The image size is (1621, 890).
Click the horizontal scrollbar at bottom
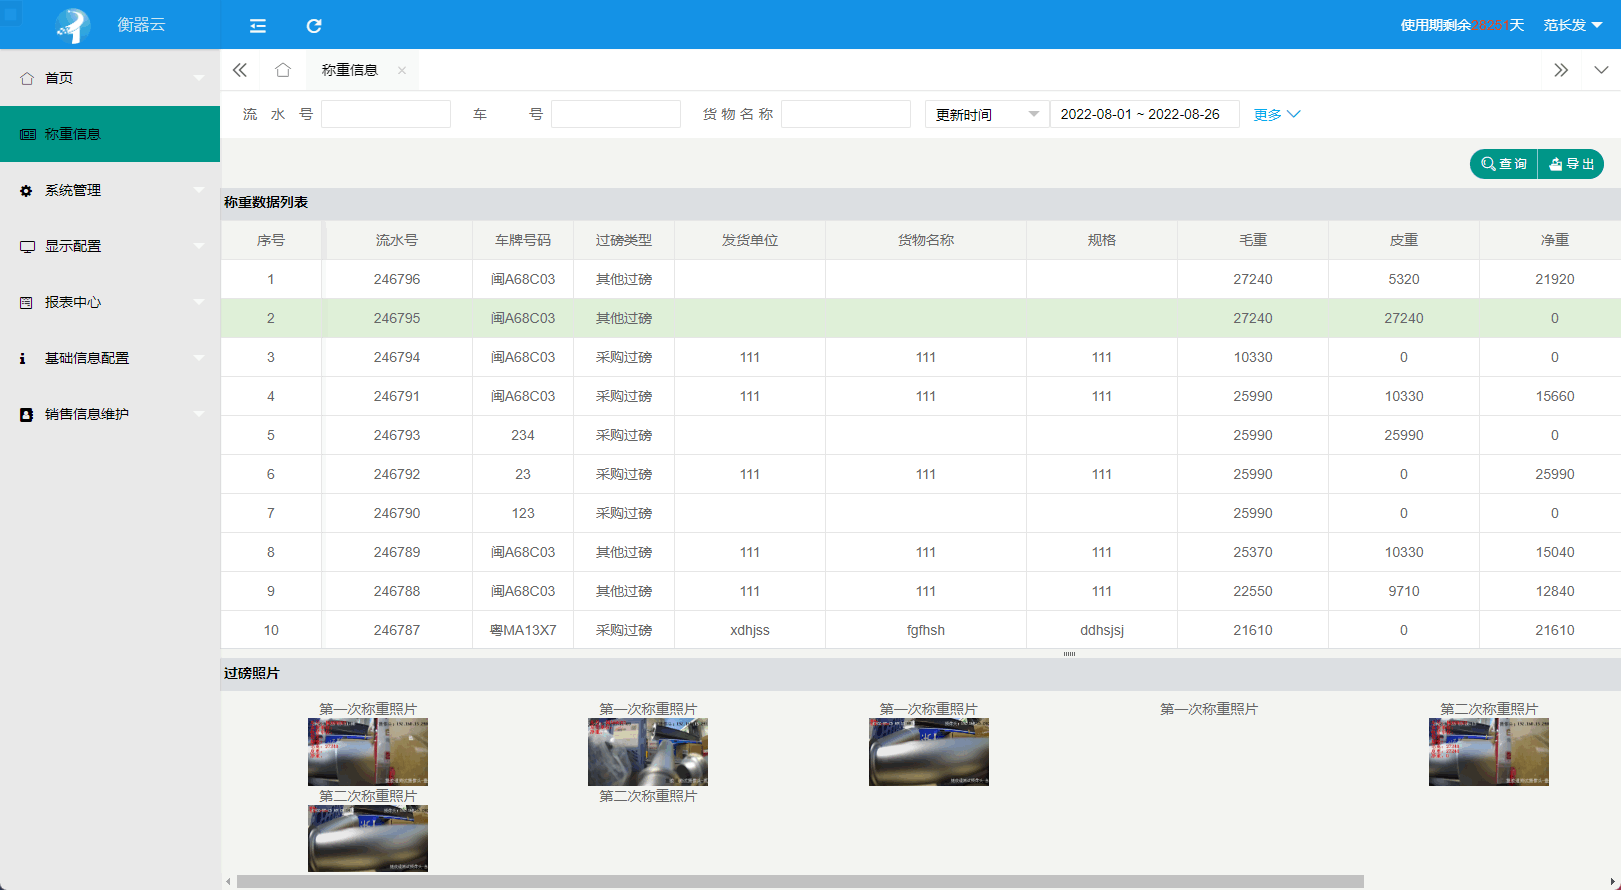click(x=800, y=882)
